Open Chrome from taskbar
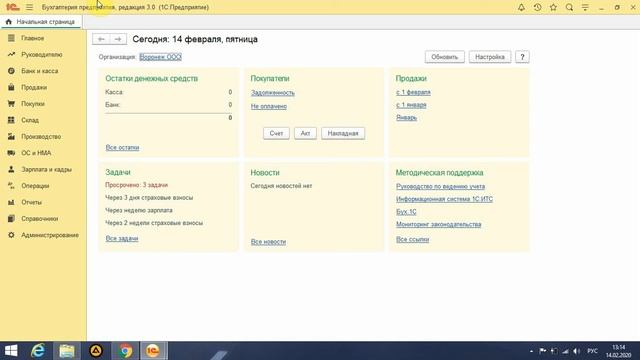This screenshot has height=360, width=640. pyautogui.click(x=125, y=351)
